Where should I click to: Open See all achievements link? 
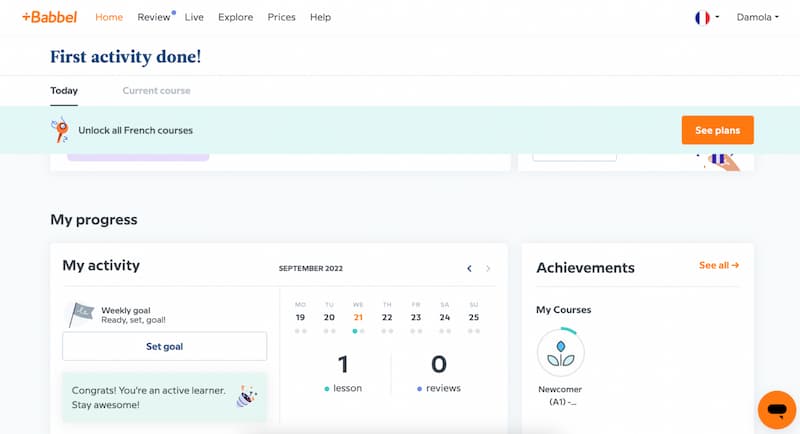719,265
